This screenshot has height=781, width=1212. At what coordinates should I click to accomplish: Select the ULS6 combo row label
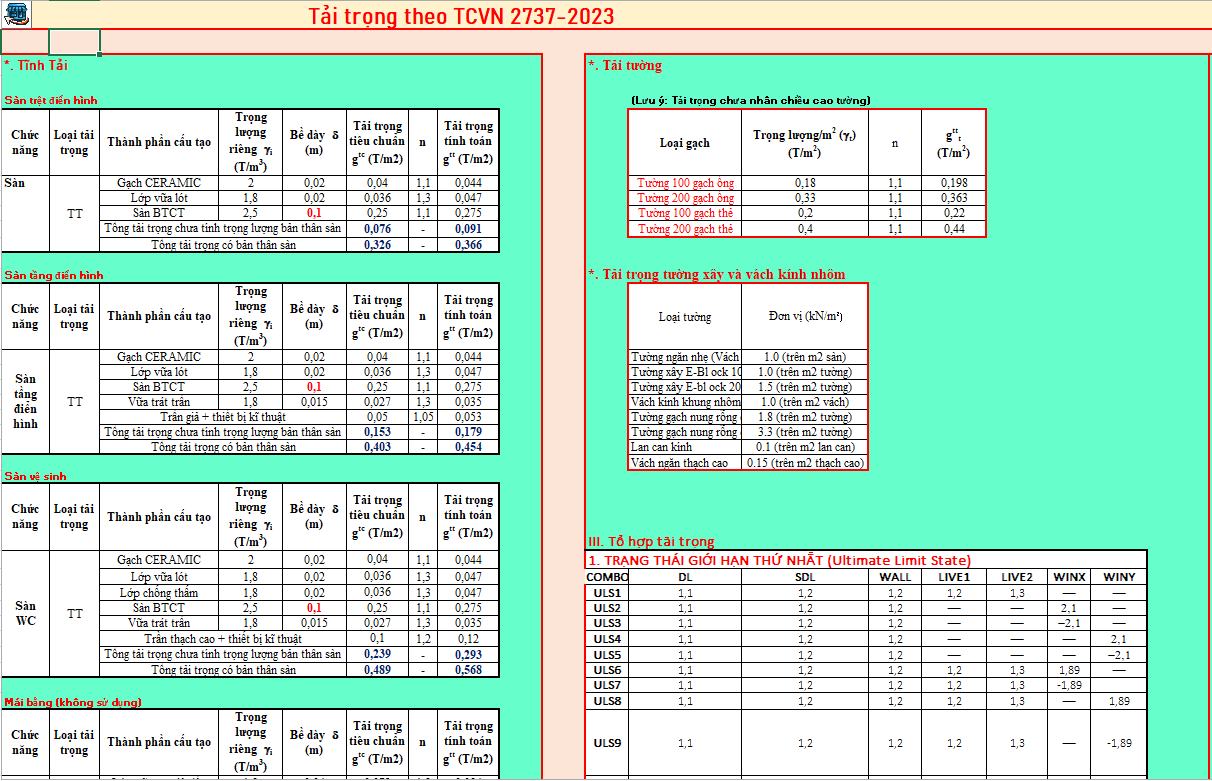tap(607, 670)
